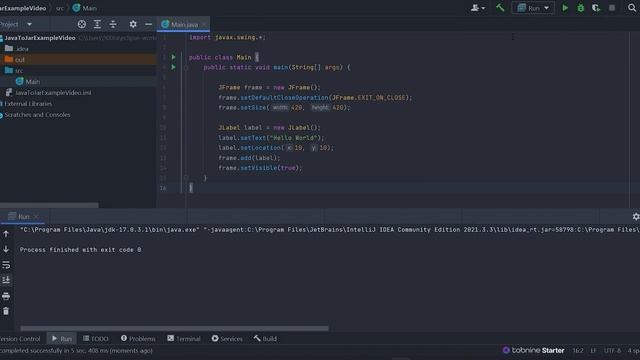Click run gutter arrow beside class Main

click(x=173, y=57)
